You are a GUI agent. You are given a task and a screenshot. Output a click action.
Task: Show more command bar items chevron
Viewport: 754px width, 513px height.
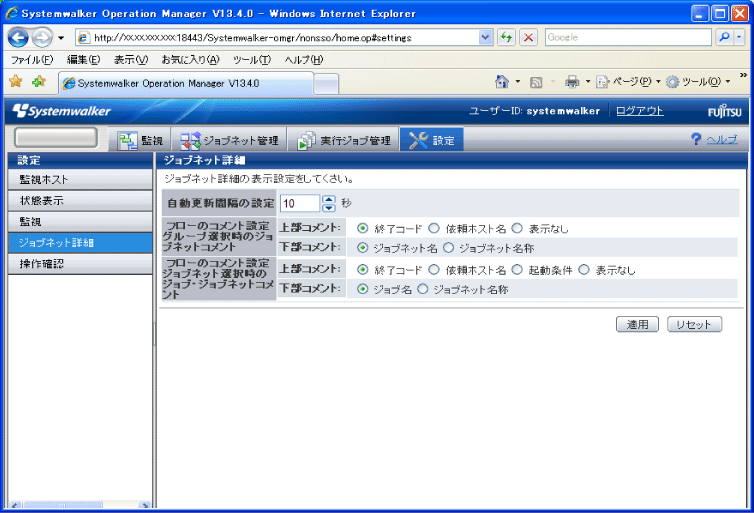click(743, 75)
